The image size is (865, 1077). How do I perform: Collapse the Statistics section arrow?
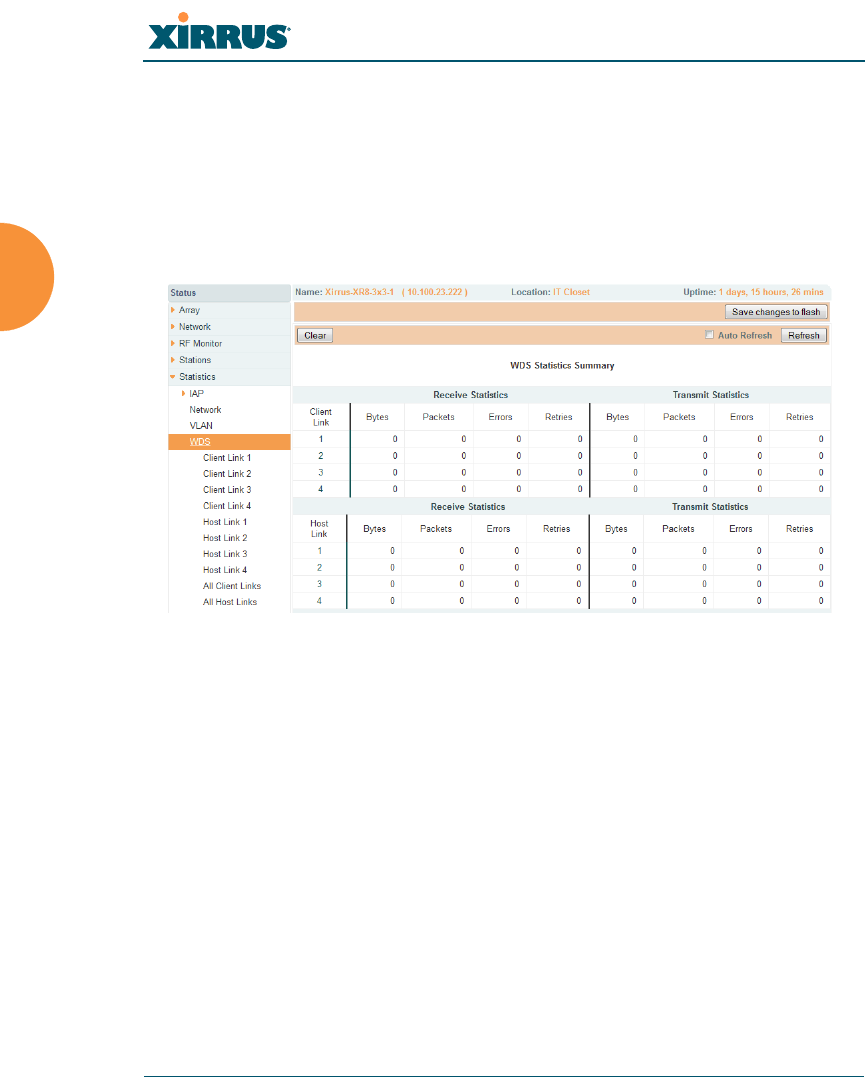coord(172,377)
